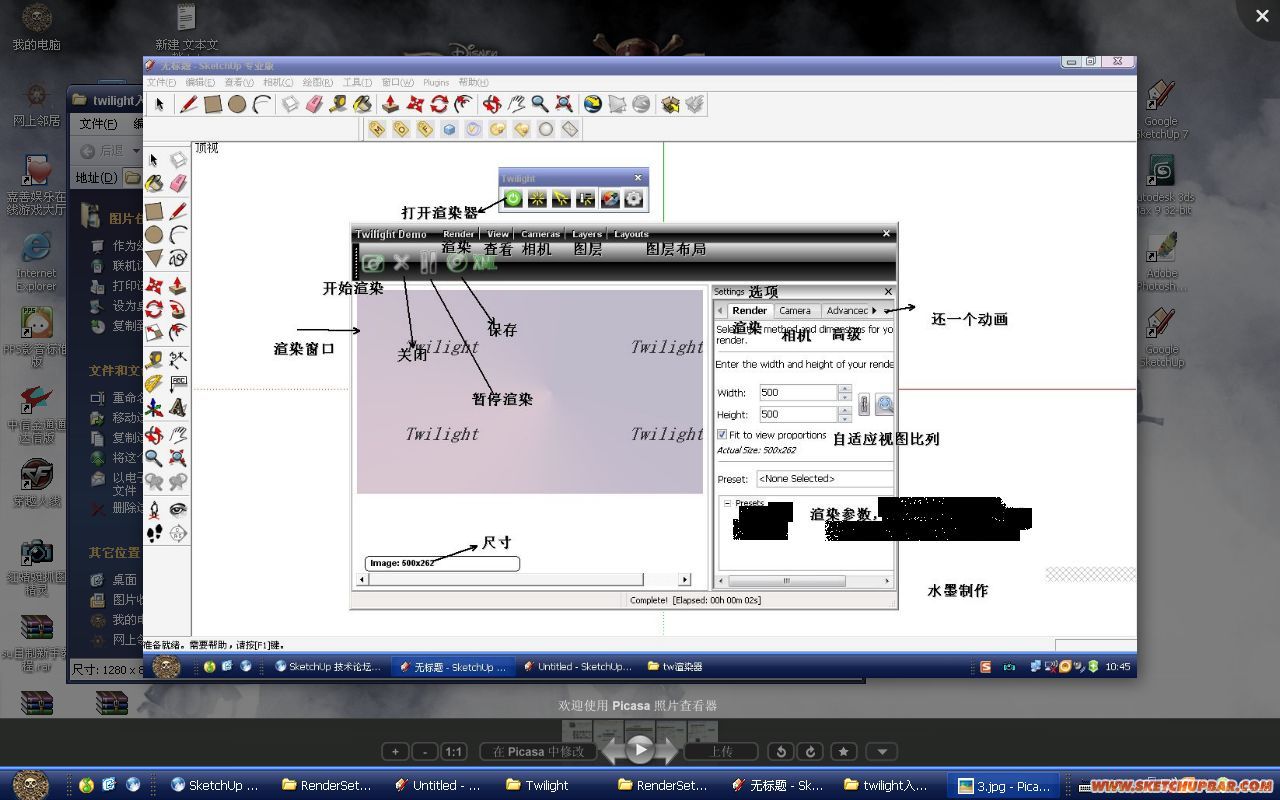Open SketchUp's 相机(C) menu
Screen dimensions: 1280x800
(x=278, y=82)
